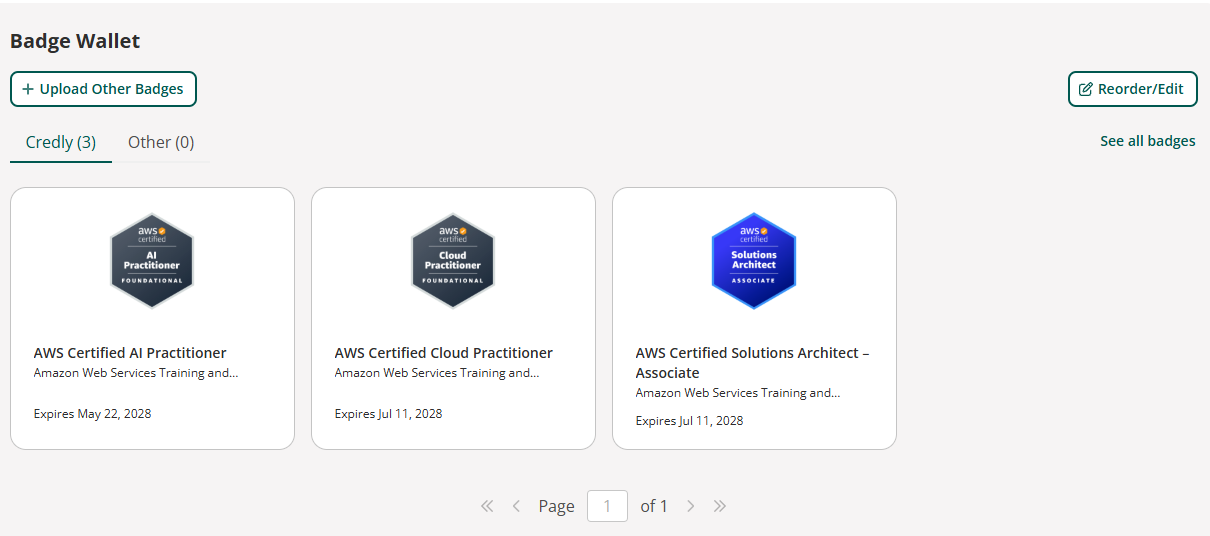Focus the page number input field
The height and width of the screenshot is (536, 1210).
coord(608,506)
